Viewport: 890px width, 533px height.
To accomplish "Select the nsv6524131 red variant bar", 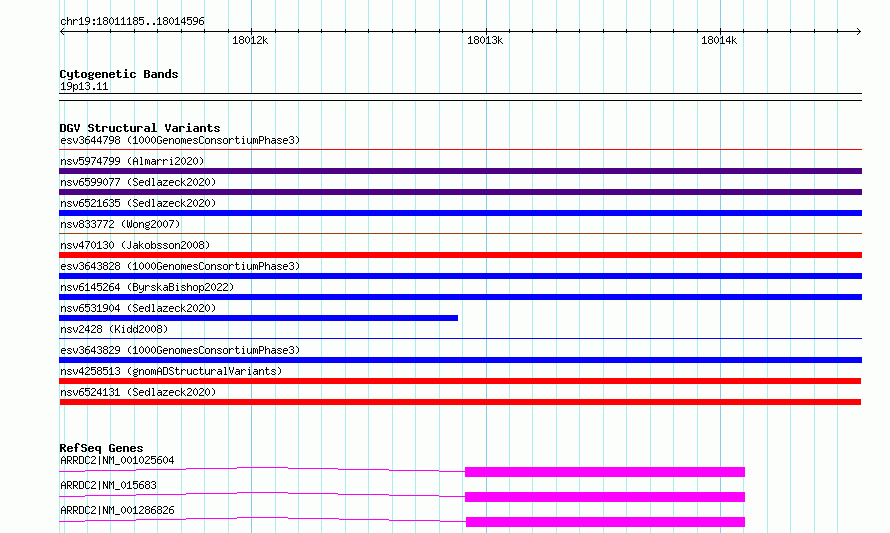I will [460, 402].
